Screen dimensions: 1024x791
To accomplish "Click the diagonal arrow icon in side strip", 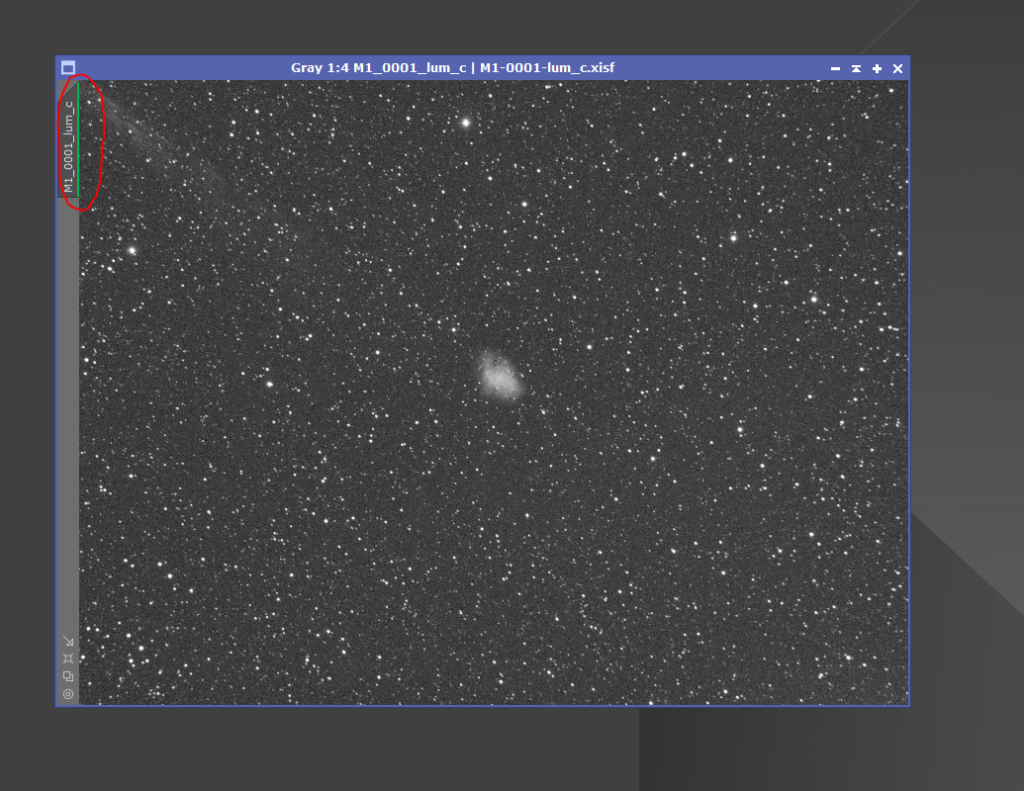I will (68, 641).
